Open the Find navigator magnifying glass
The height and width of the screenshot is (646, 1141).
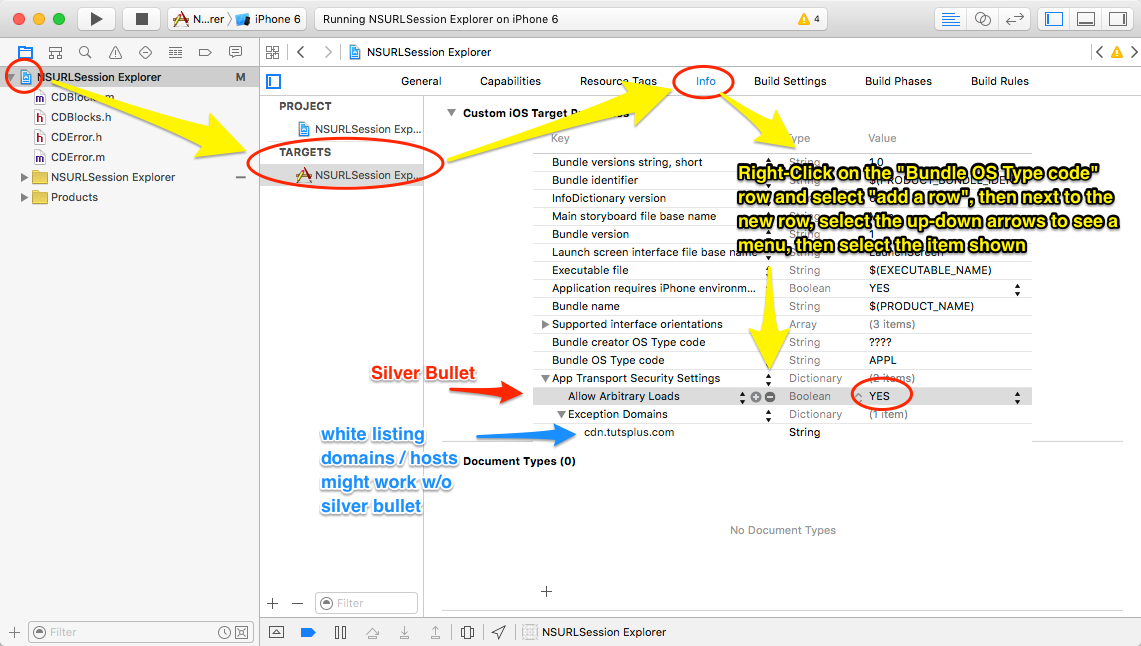(x=85, y=52)
